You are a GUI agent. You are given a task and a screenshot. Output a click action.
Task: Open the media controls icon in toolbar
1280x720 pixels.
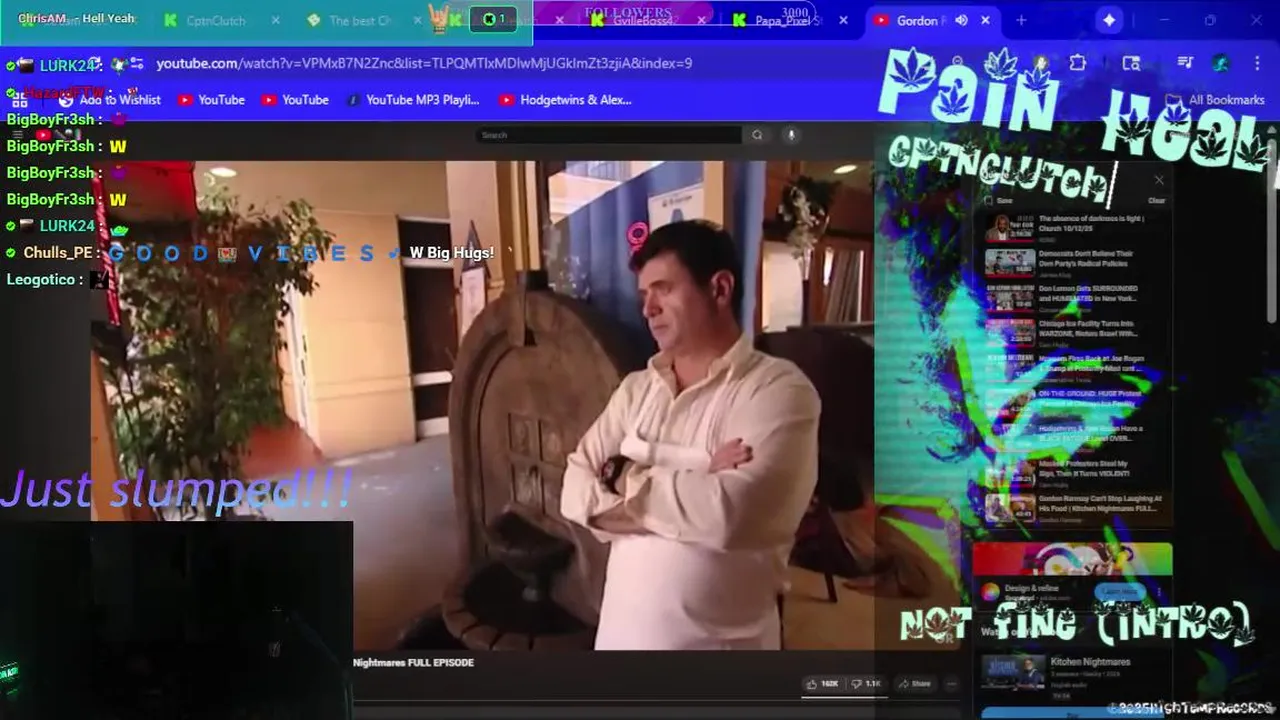pyautogui.click(x=1185, y=63)
